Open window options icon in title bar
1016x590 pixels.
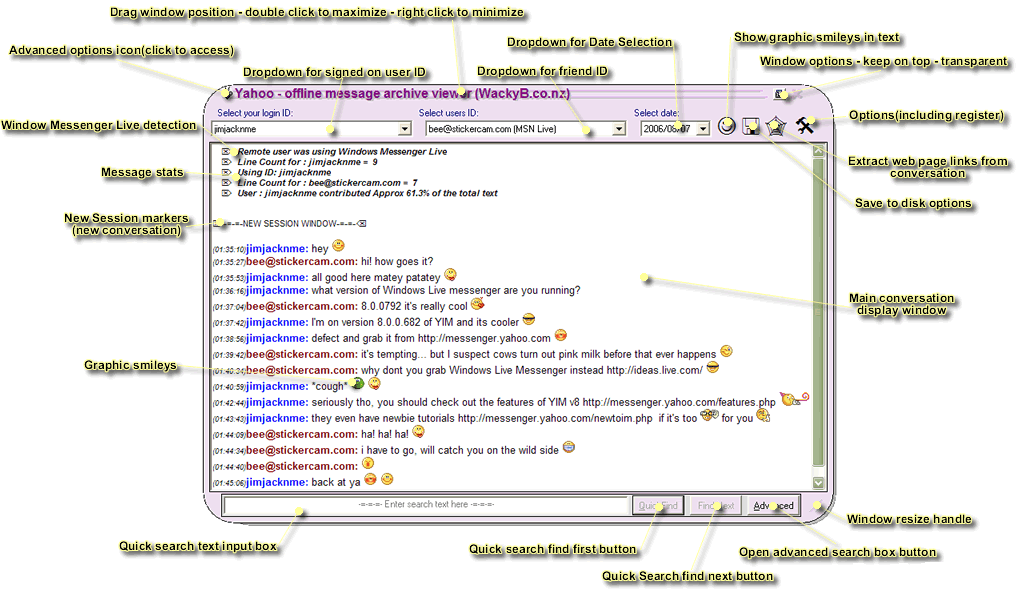(781, 95)
